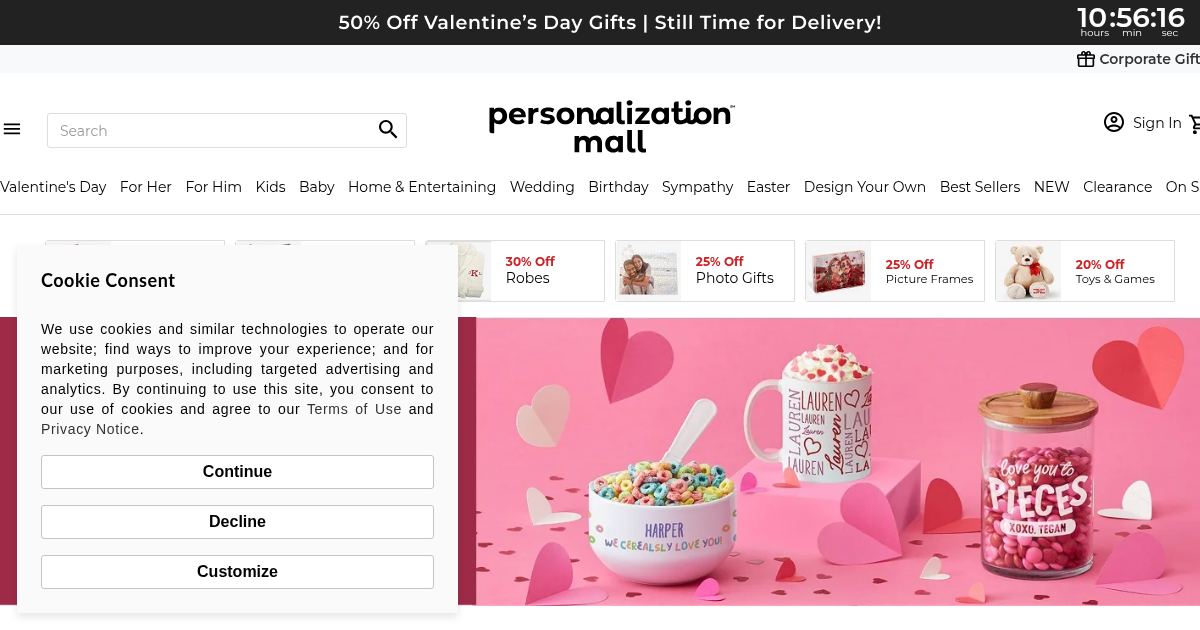Open the Best Sellers menu item
The image size is (1200, 630).
click(980, 187)
